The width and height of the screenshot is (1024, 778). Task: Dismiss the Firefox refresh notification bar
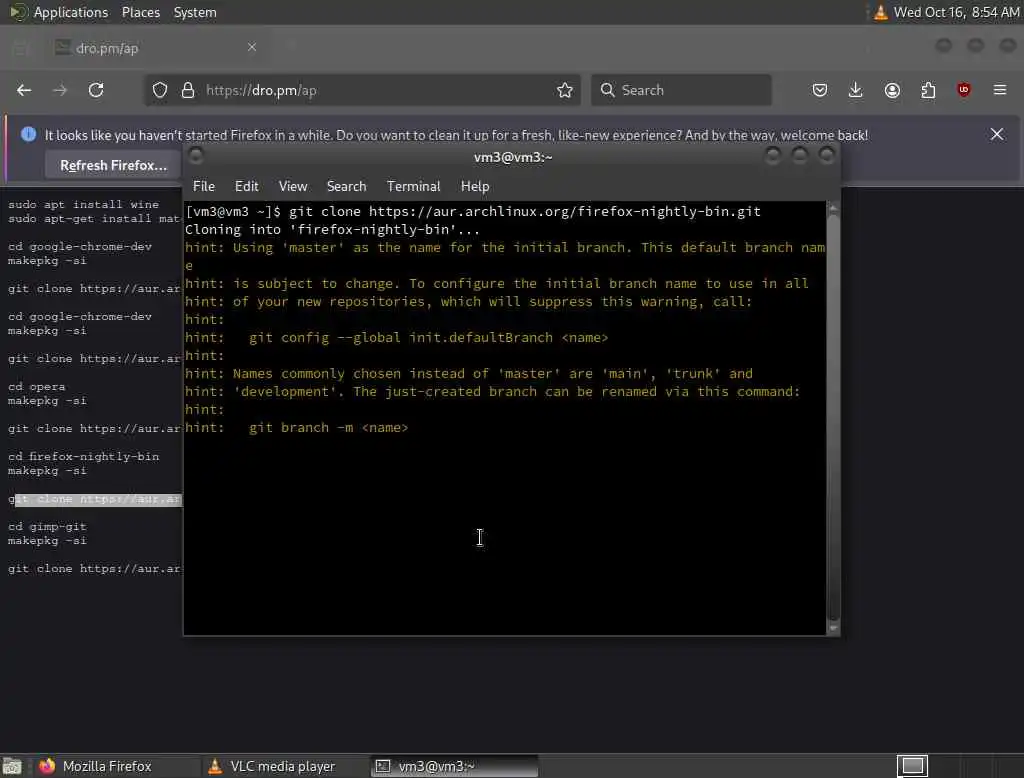tap(997, 135)
